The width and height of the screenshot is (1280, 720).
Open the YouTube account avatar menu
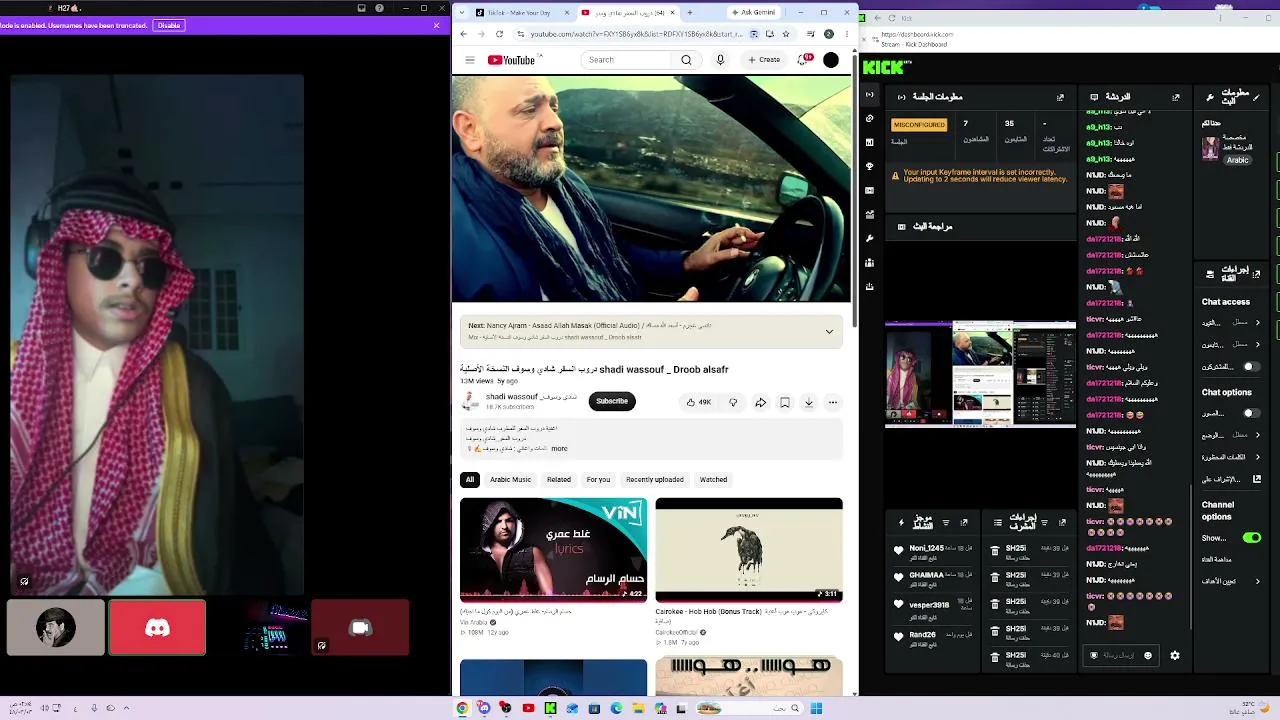[831, 60]
